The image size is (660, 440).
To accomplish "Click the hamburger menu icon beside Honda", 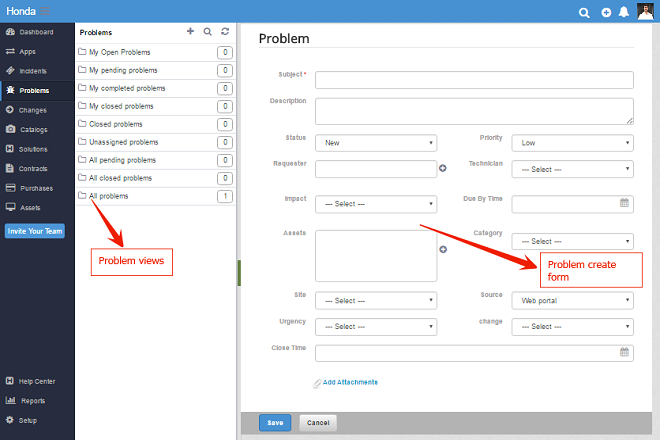I will click(45, 11).
